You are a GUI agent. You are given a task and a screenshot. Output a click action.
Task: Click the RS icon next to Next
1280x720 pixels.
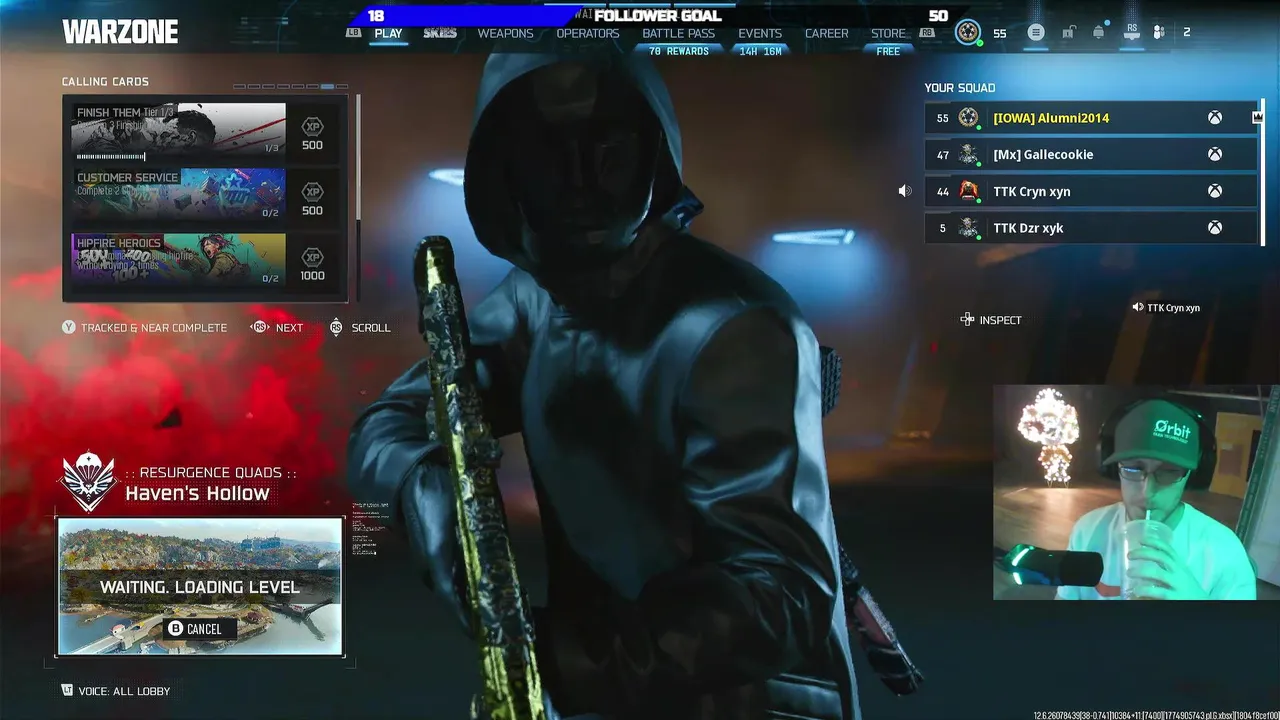click(260, 327)
